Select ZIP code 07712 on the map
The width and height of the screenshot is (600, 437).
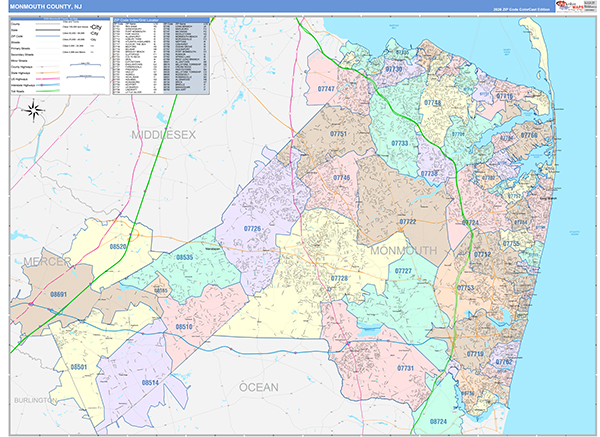tap(482, 254)
